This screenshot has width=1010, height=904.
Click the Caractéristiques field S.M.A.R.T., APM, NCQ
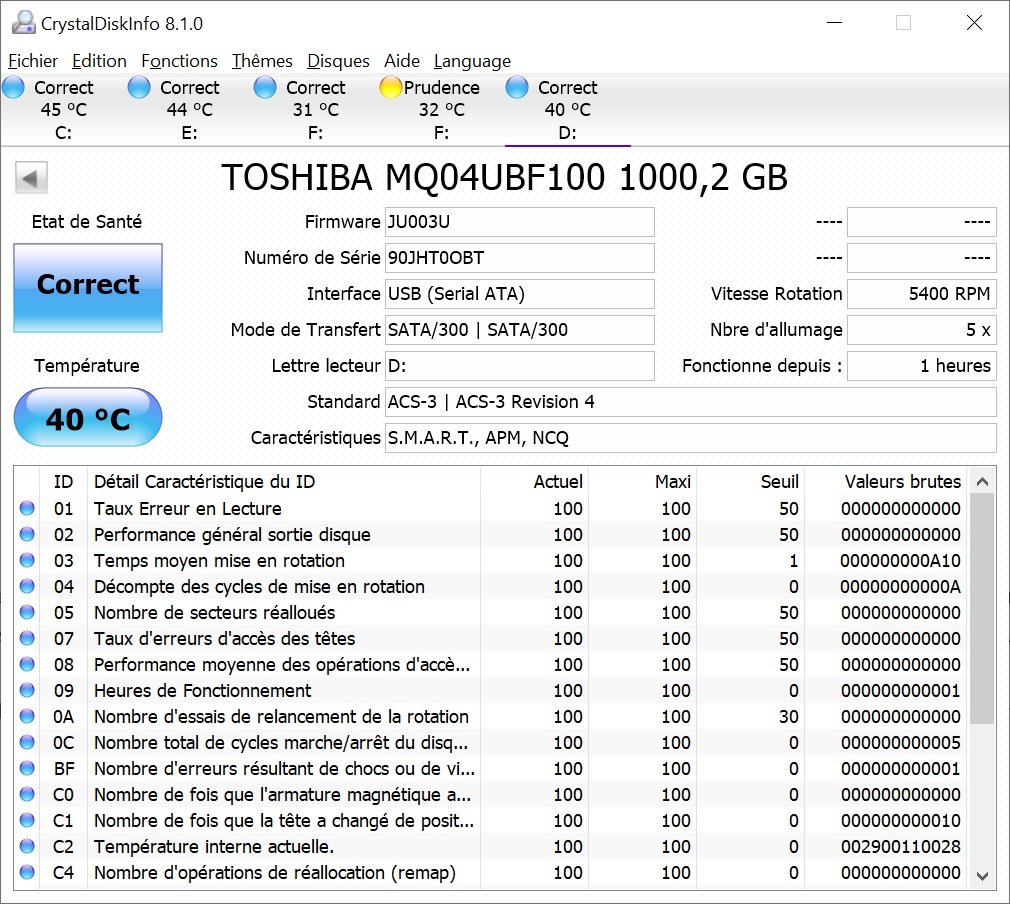pos(691,438)
